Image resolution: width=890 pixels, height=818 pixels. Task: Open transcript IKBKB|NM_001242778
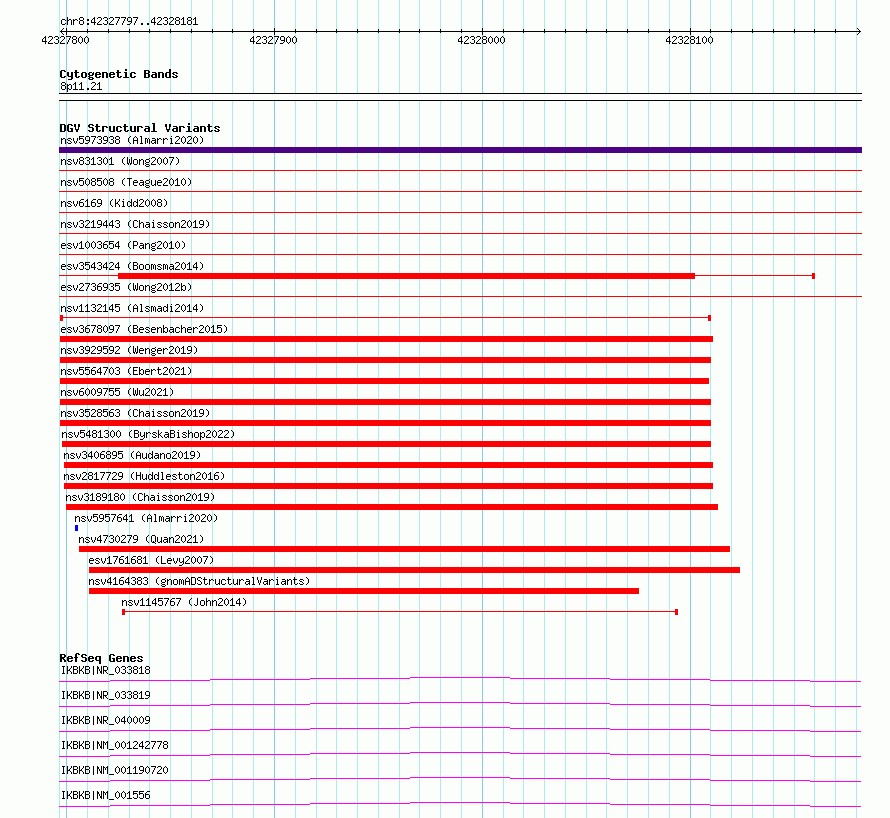115,745
